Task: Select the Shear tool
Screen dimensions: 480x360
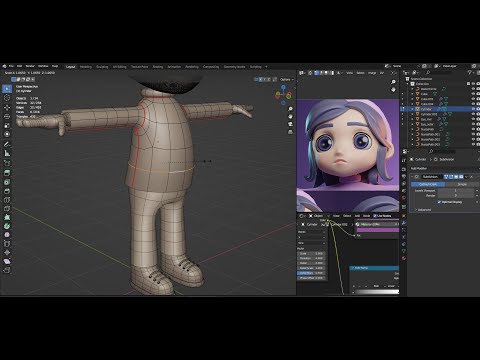Action: [7, 261]
